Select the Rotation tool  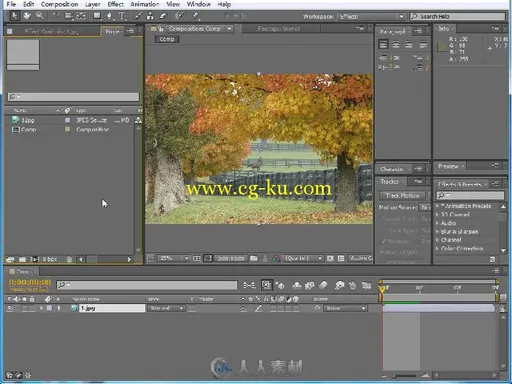coord(56,16)
